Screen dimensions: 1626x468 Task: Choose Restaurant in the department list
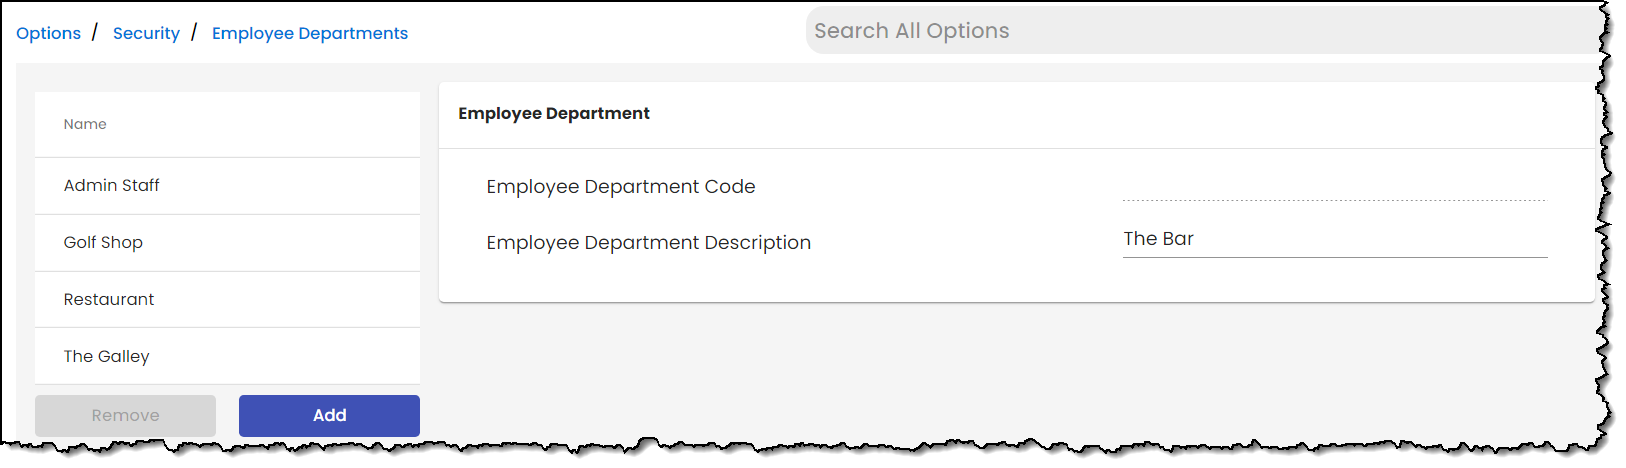point(109,299)
